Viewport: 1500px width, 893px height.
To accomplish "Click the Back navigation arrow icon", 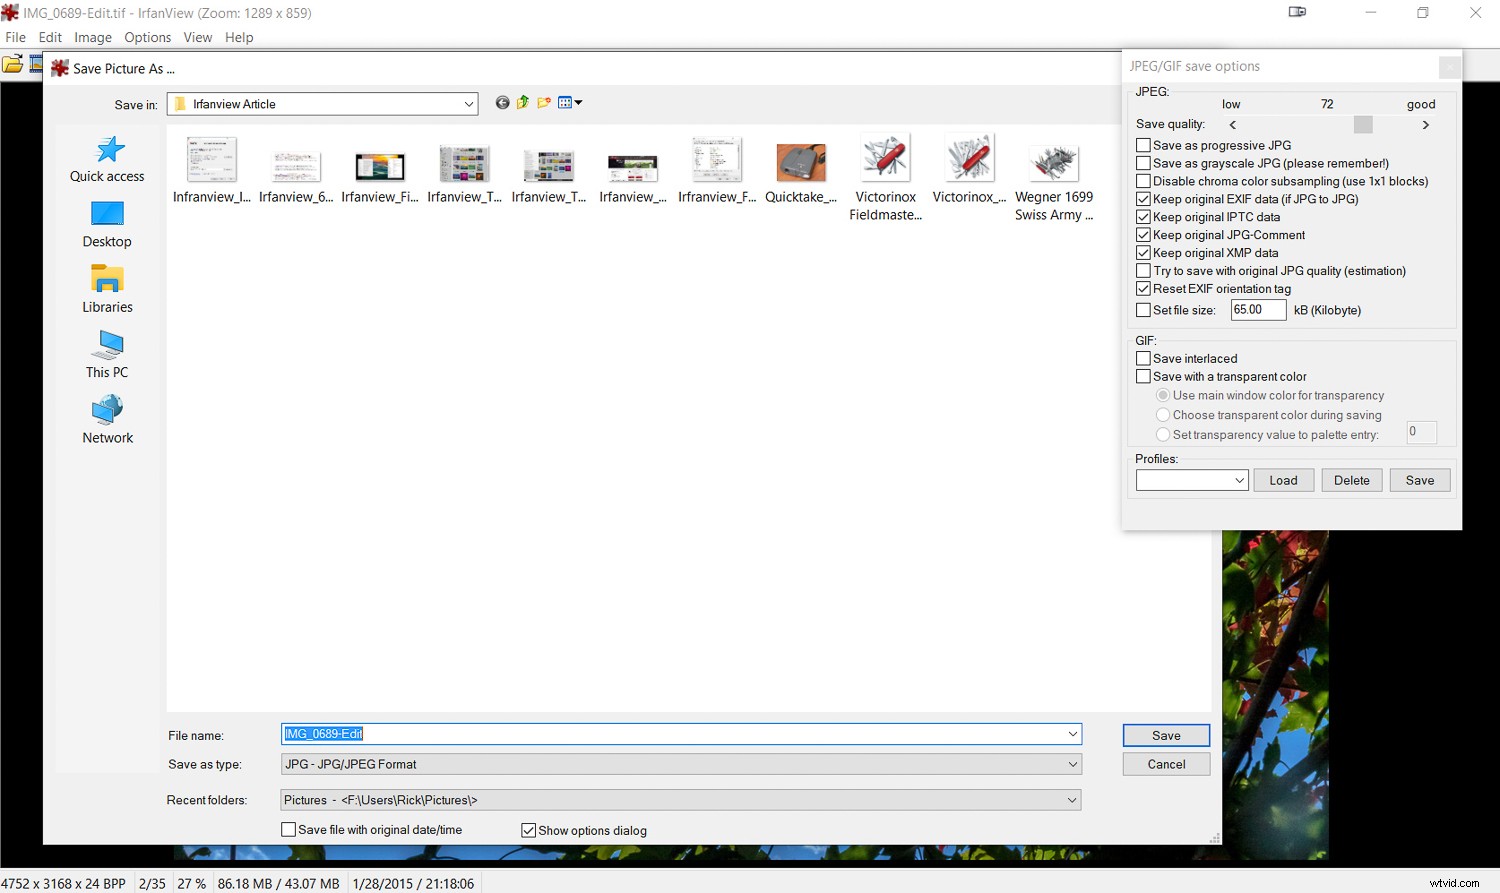I will (x=502, y=102).
